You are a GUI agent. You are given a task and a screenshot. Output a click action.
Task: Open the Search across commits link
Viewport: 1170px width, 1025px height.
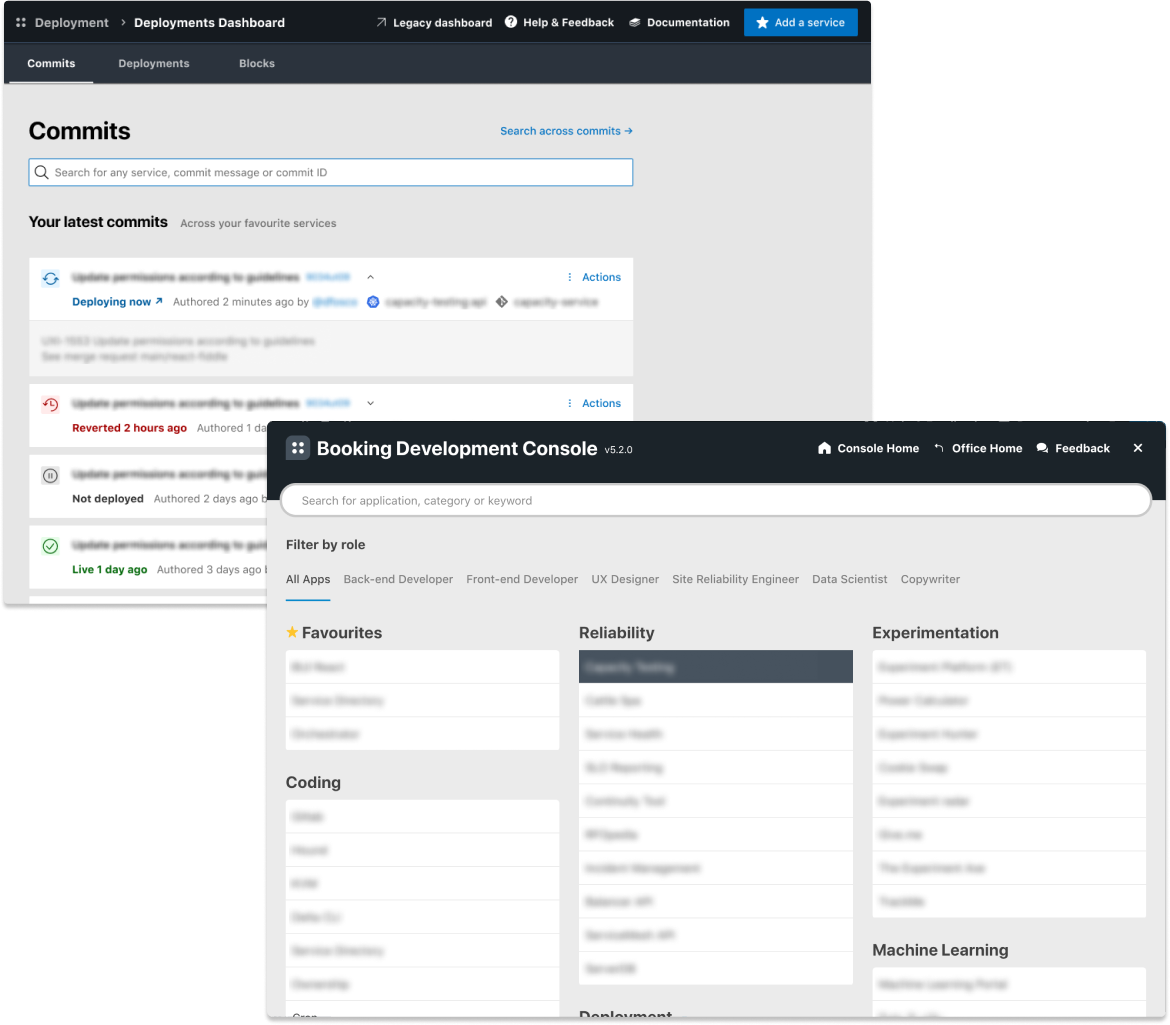point(566,131)
